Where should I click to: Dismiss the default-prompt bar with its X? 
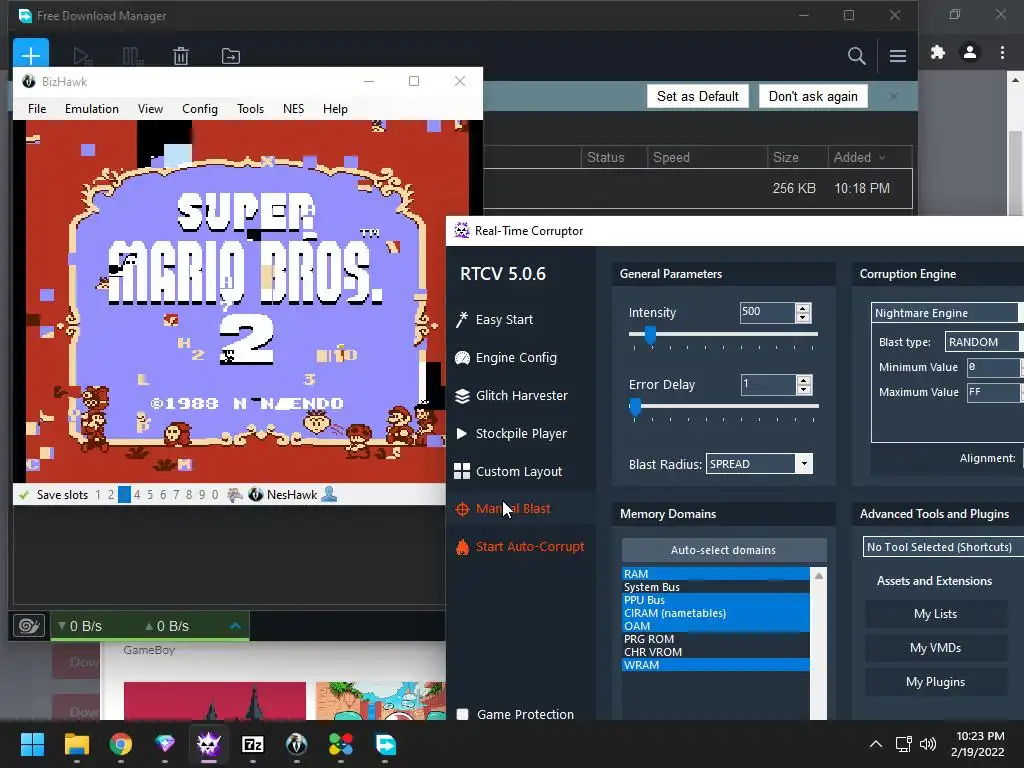893,96
